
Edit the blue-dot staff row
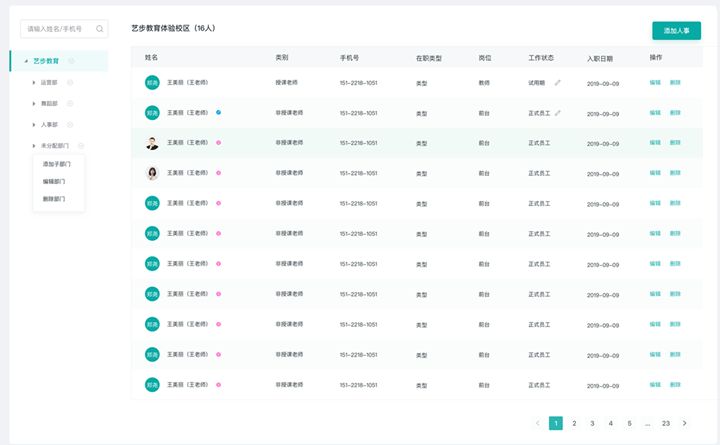(655, 113)
